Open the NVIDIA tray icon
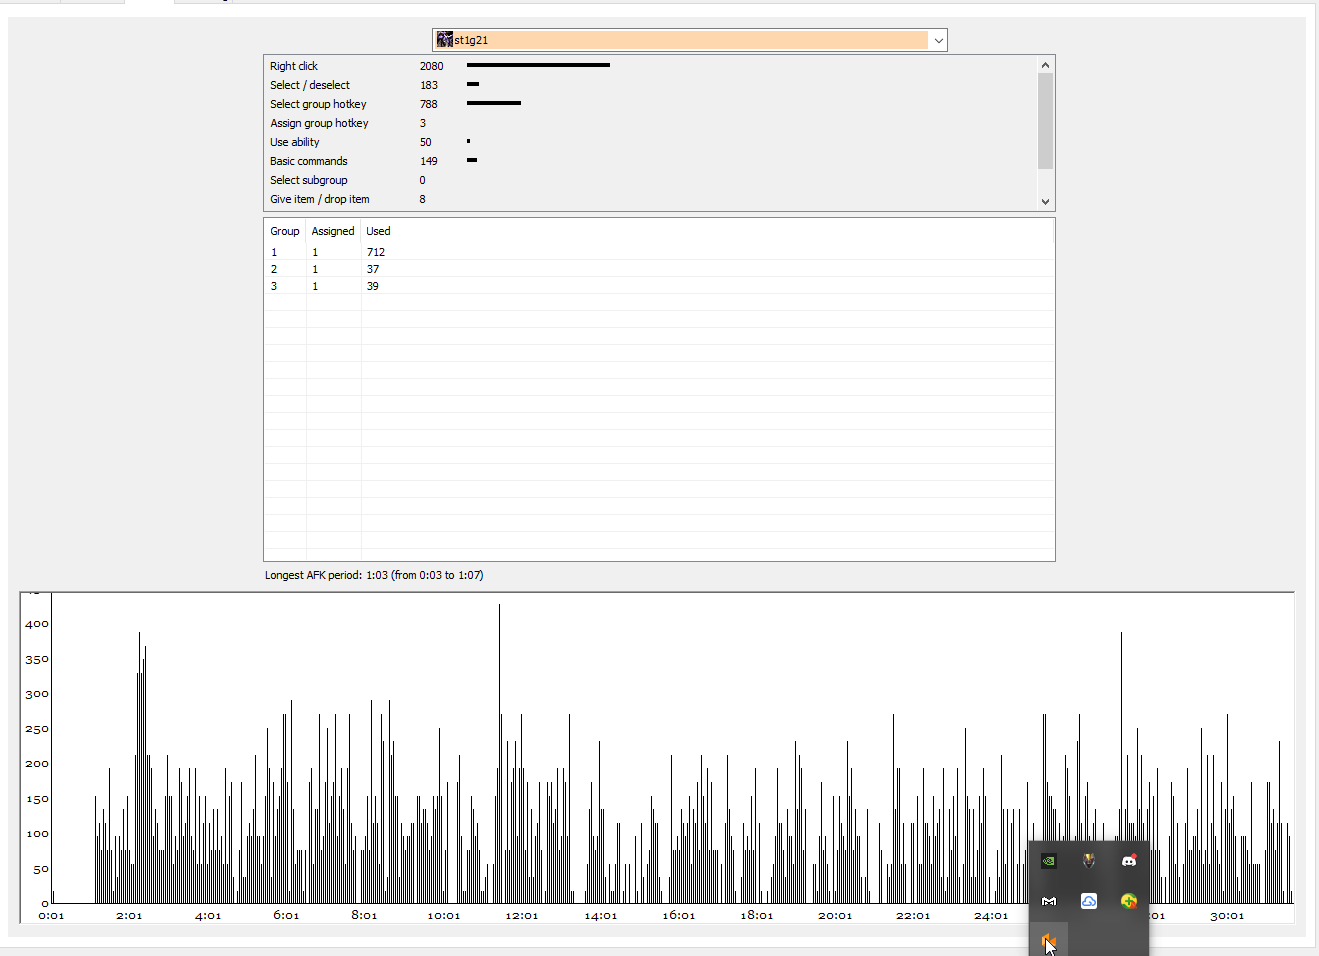This screenshot has width=1319, height=956. 1049,861
